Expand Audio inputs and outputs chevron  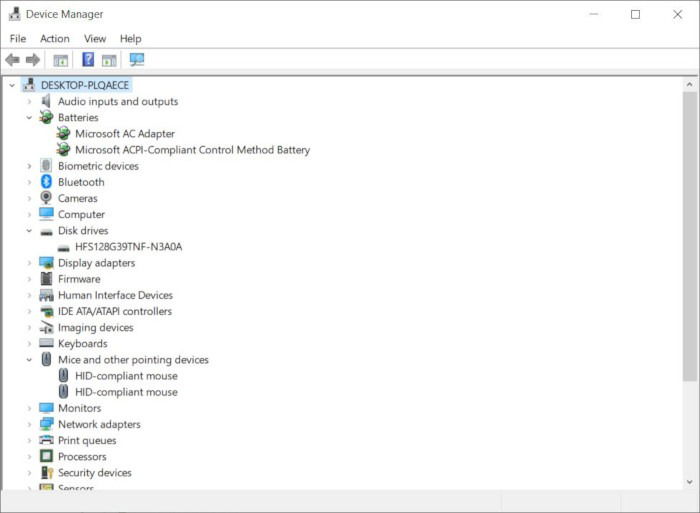tap(29, 101)
